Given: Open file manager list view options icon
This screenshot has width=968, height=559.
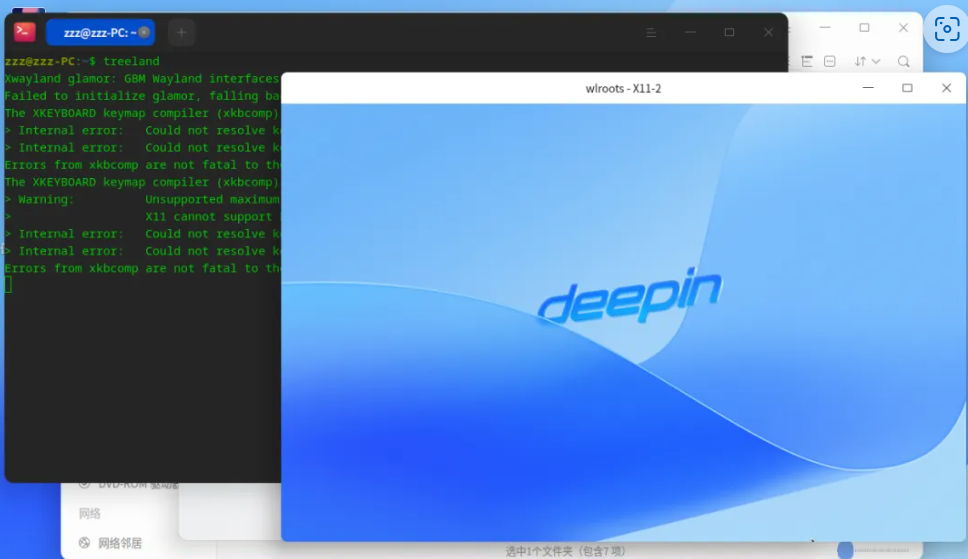Looking at the screenshot, I should click(x=830, y=61).
